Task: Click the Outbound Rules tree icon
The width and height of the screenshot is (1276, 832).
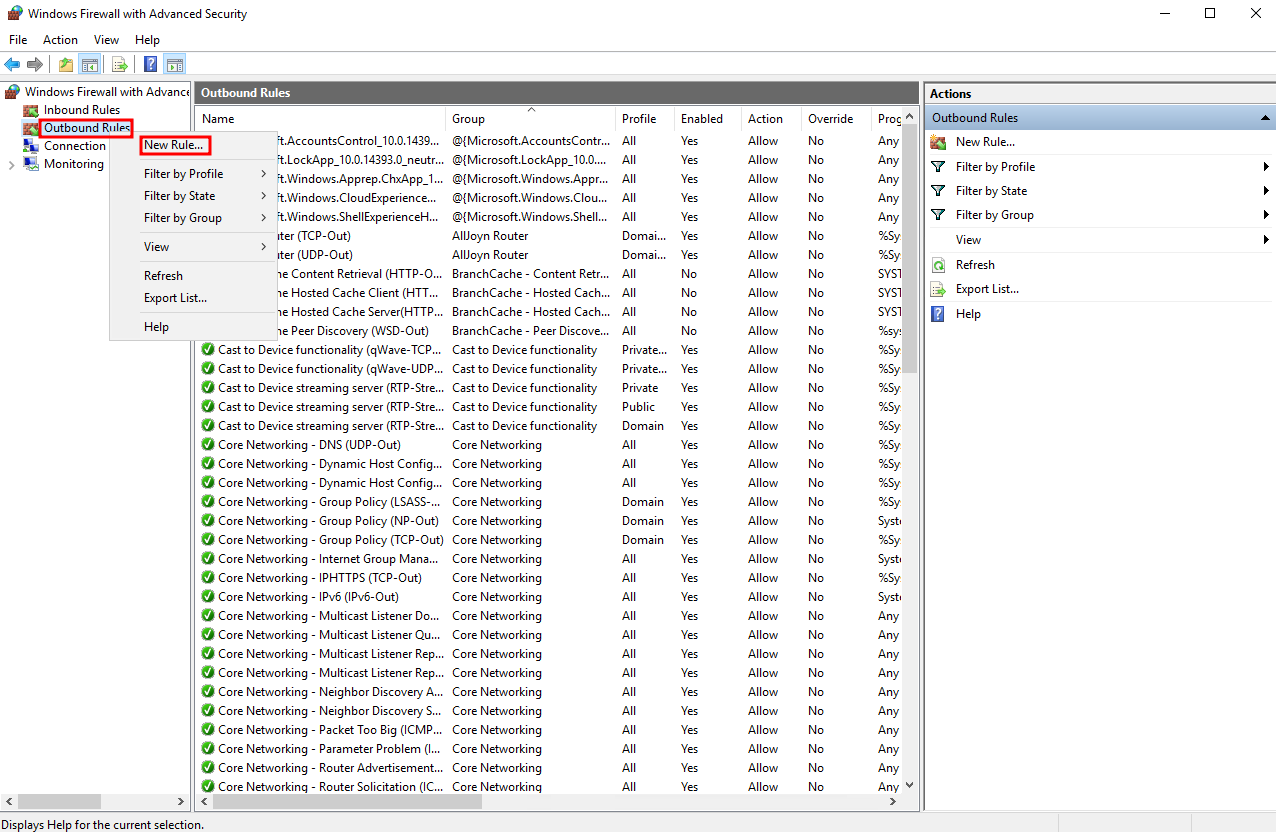Action: (32, 128)
